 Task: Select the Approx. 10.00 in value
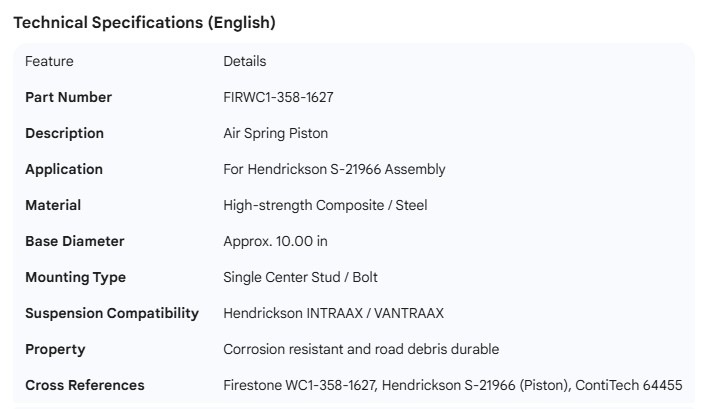(x=276, y=241)
